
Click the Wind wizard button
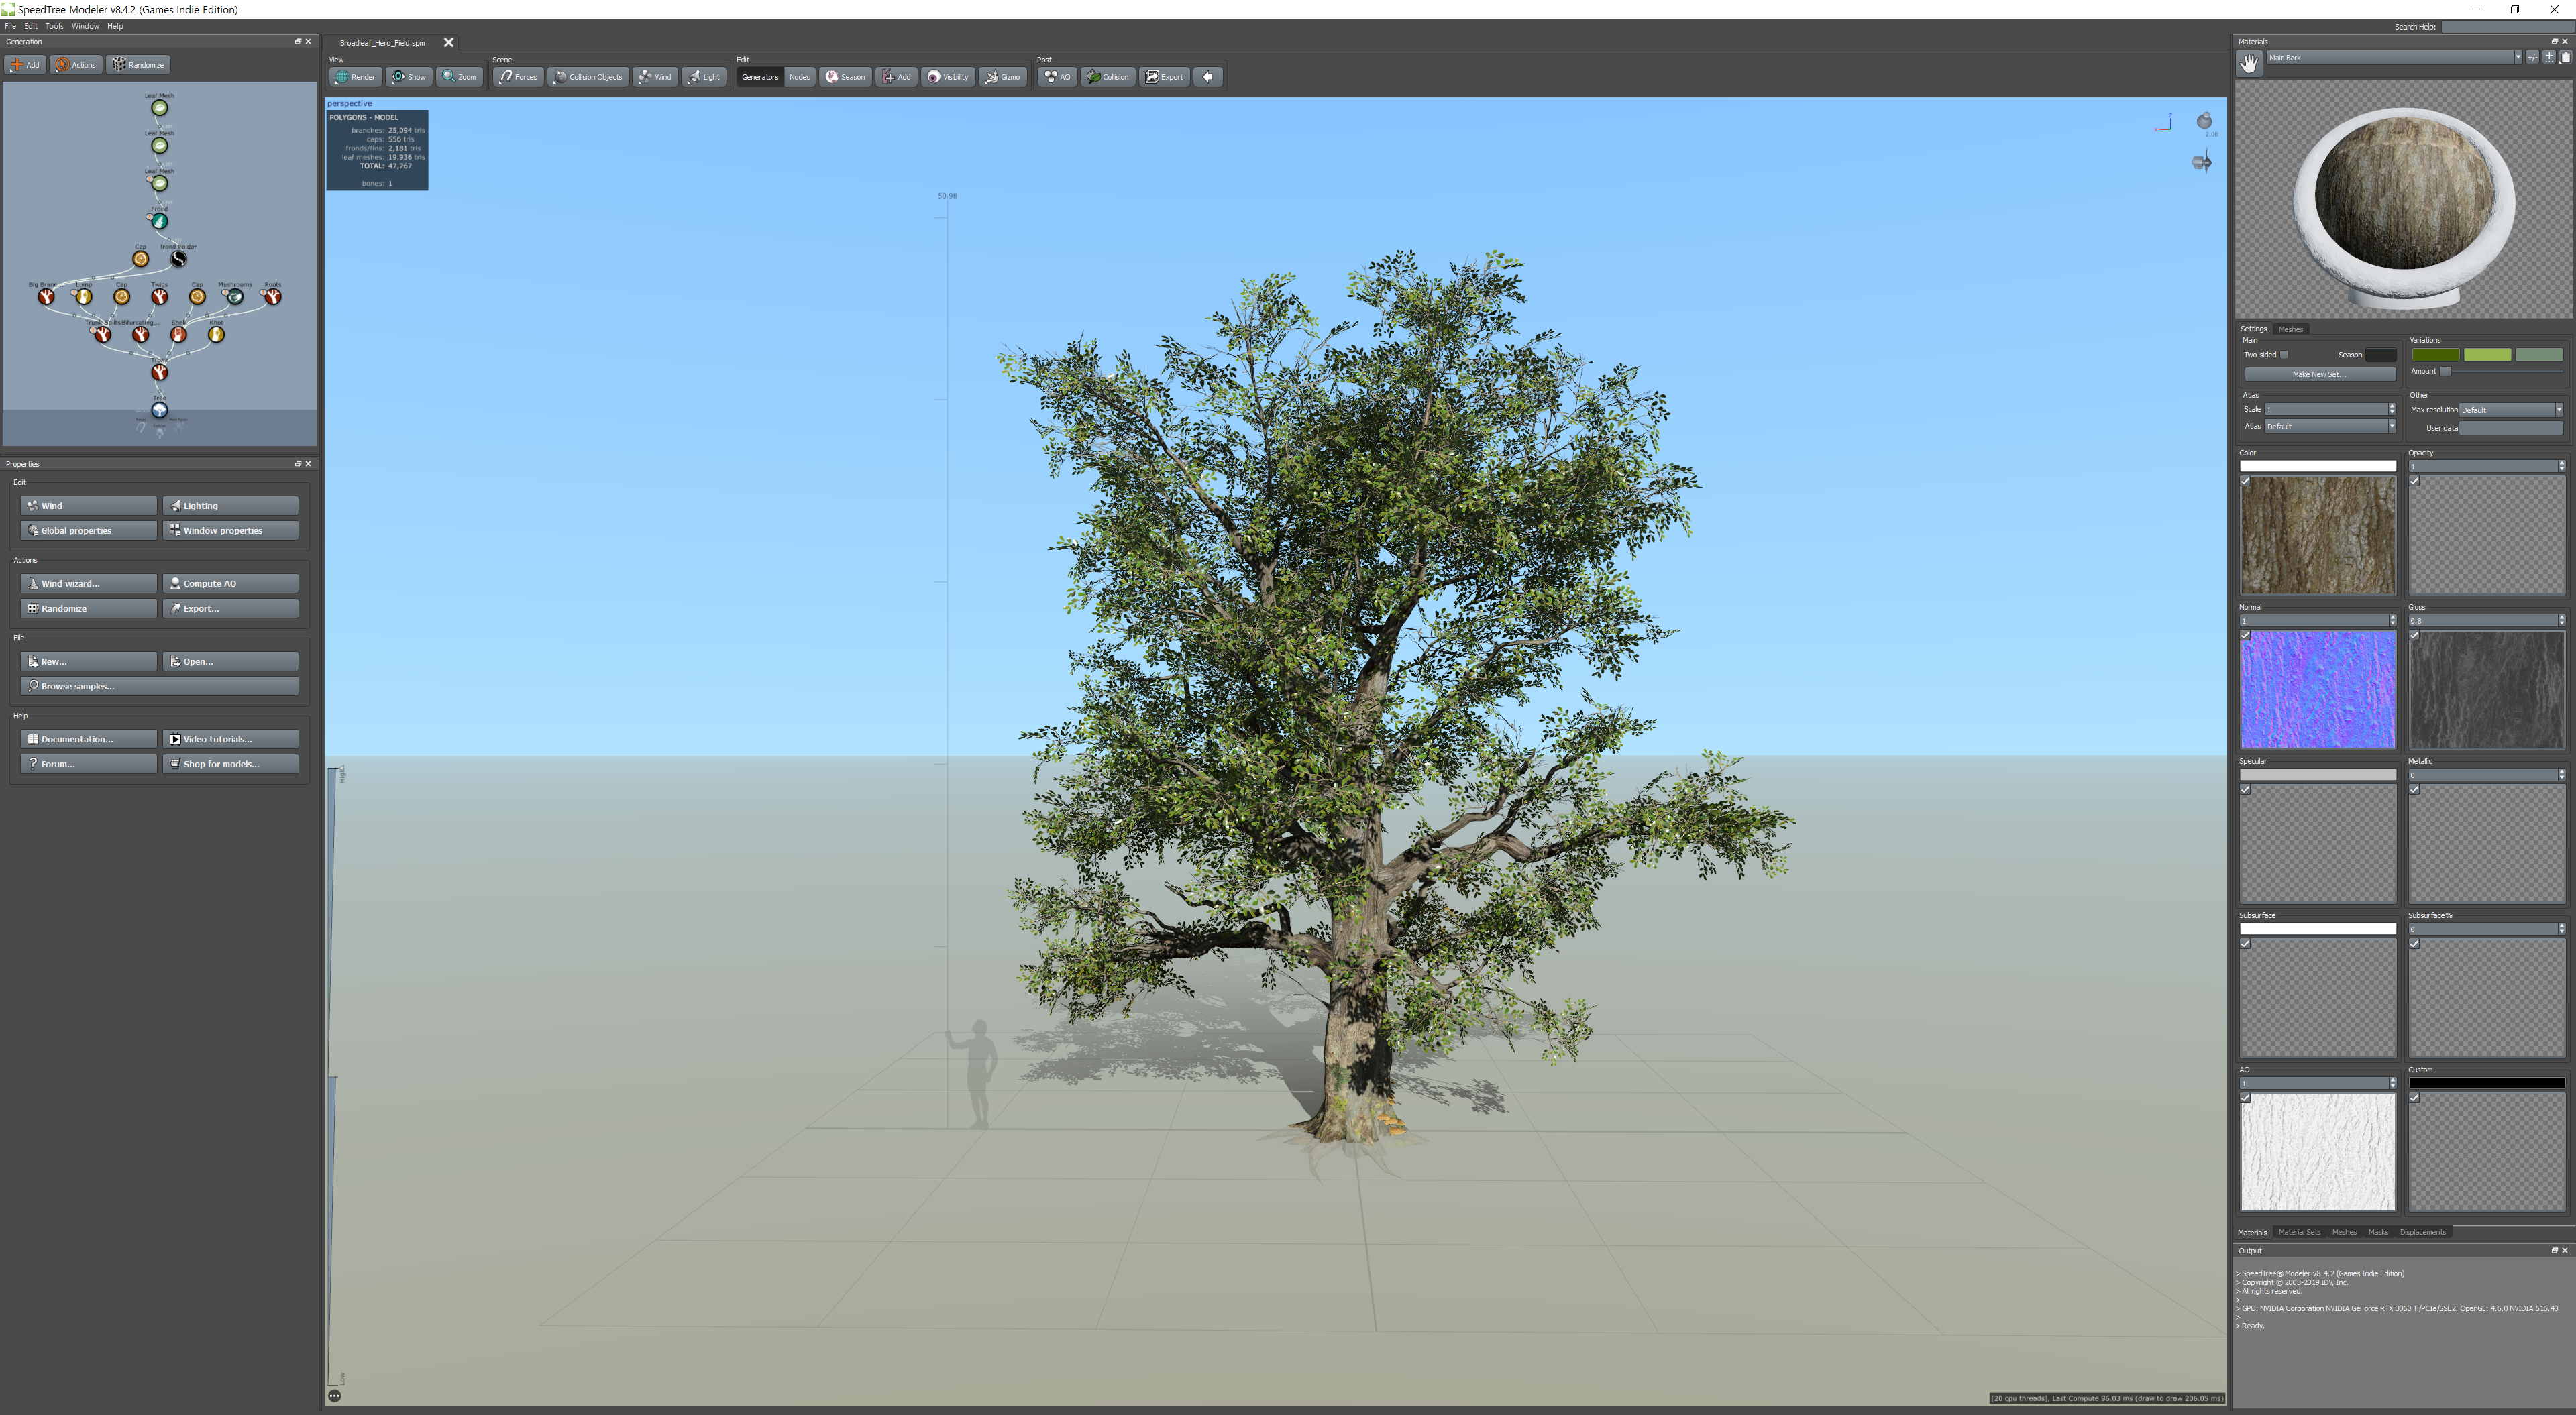coord(88,583)
